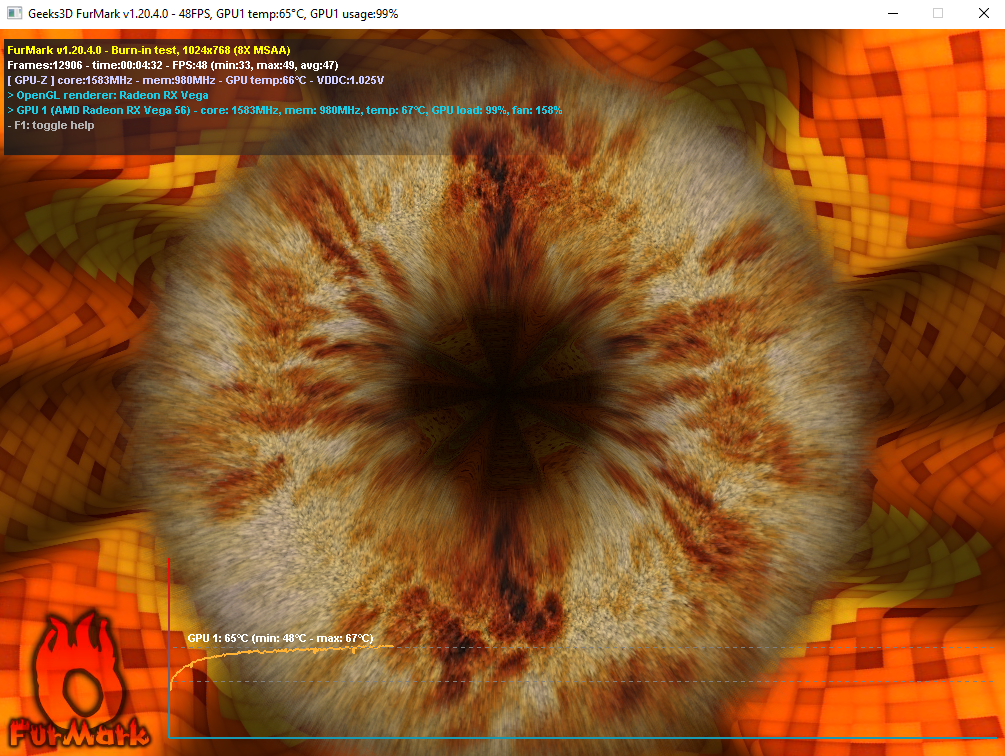Click the '[ GPU-Z ] core:1583MHz' line
The height and width of the screenshot is (756, 1005).
tap(195, 80)
